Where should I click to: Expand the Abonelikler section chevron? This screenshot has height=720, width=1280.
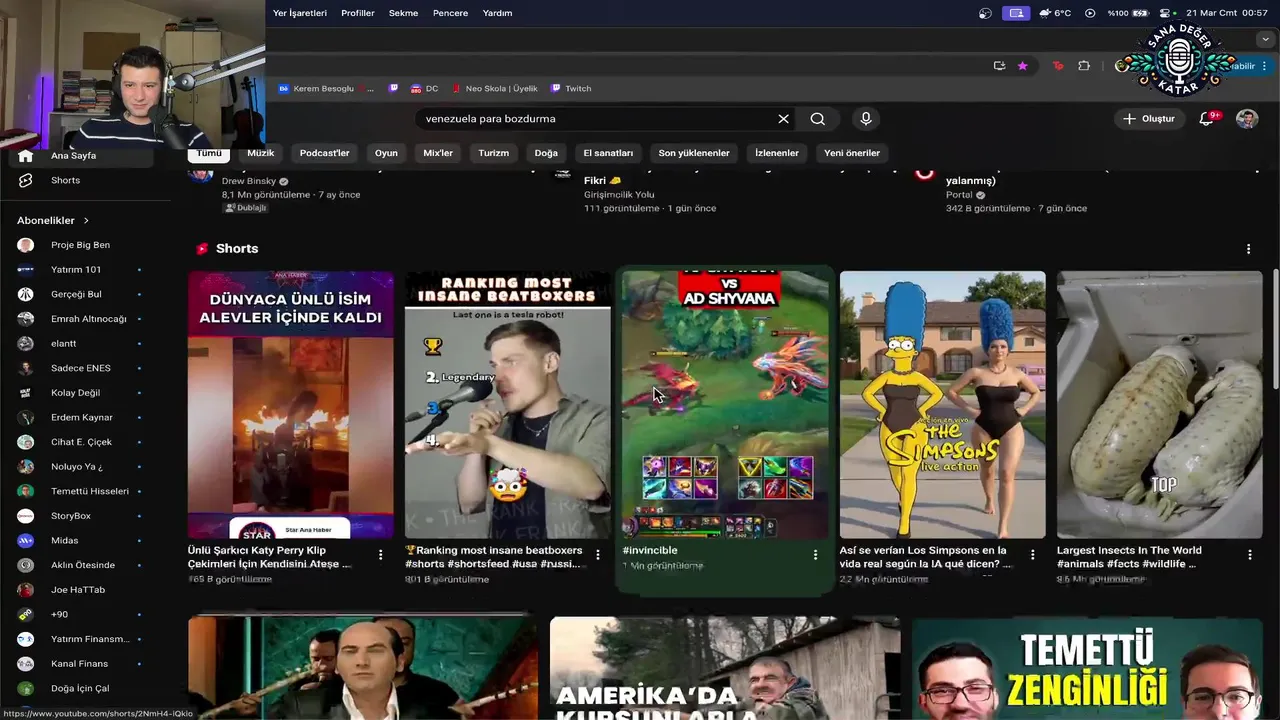(86, 220)
